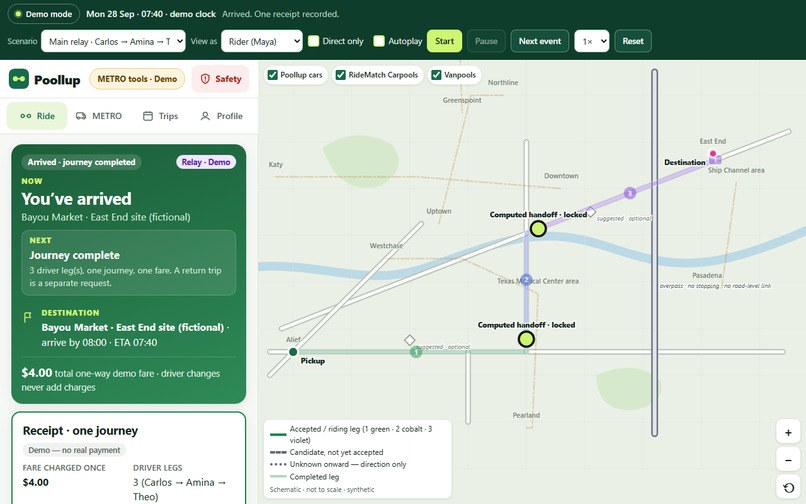806x504 pixels.
Task: Click the $4.00 fare charged value
Action: tap(35, 482)
